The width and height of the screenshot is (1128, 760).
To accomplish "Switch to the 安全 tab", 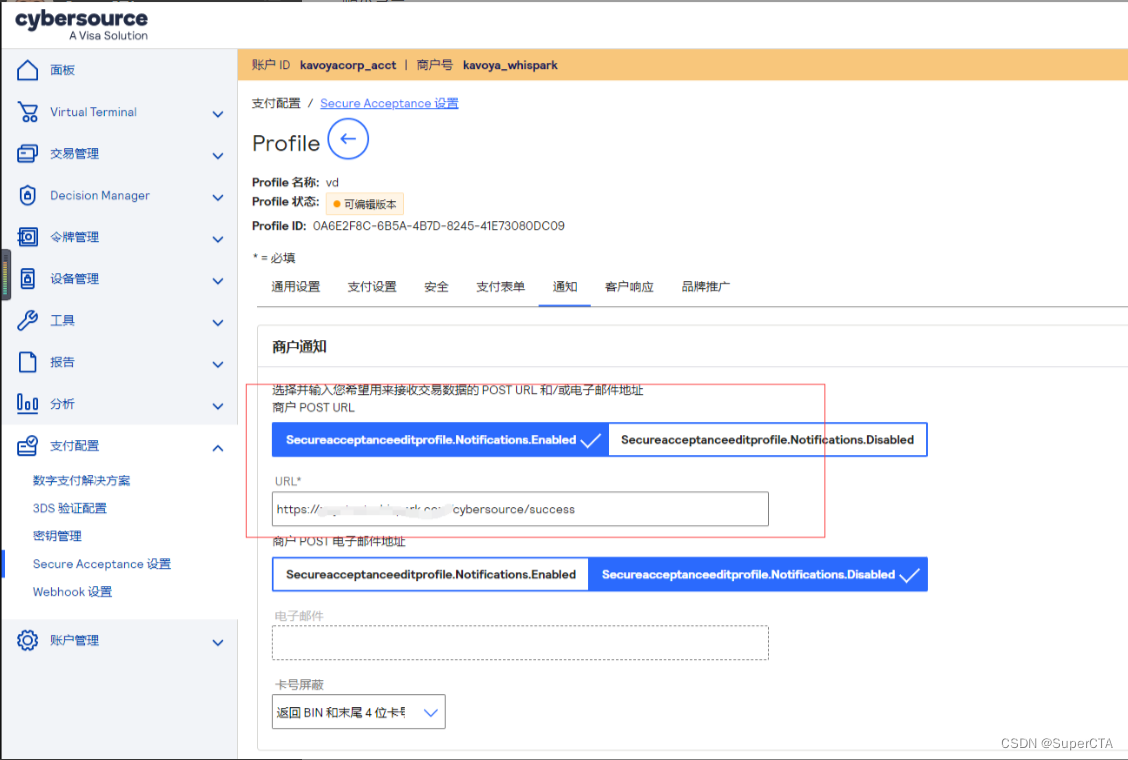I will [436, 286].
